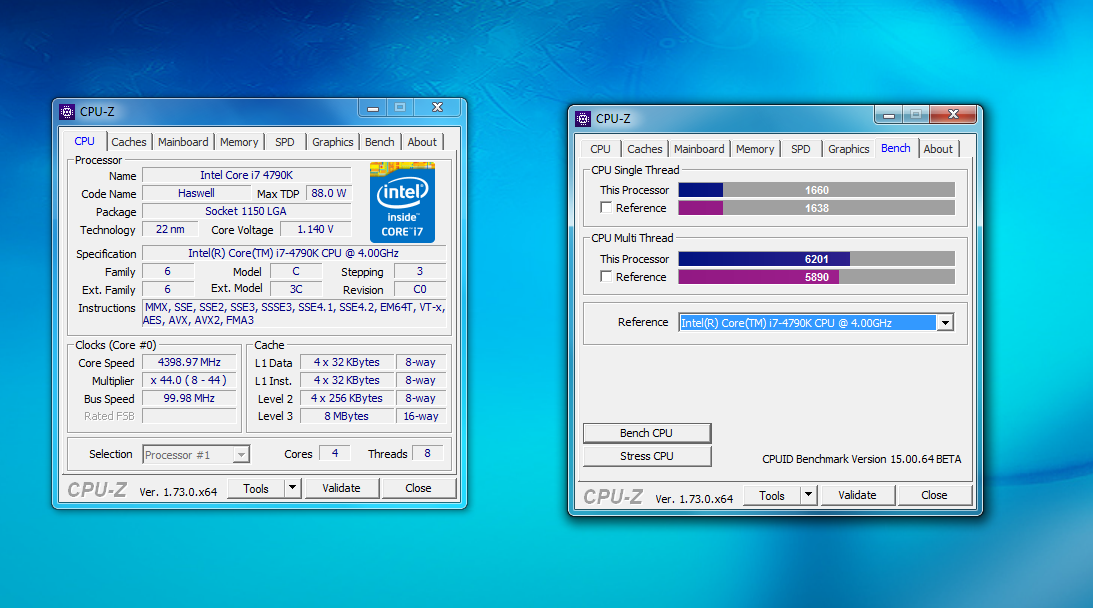
Task: Close the right CPU-Z Bench window with X
Action: [x=953, y=114]
